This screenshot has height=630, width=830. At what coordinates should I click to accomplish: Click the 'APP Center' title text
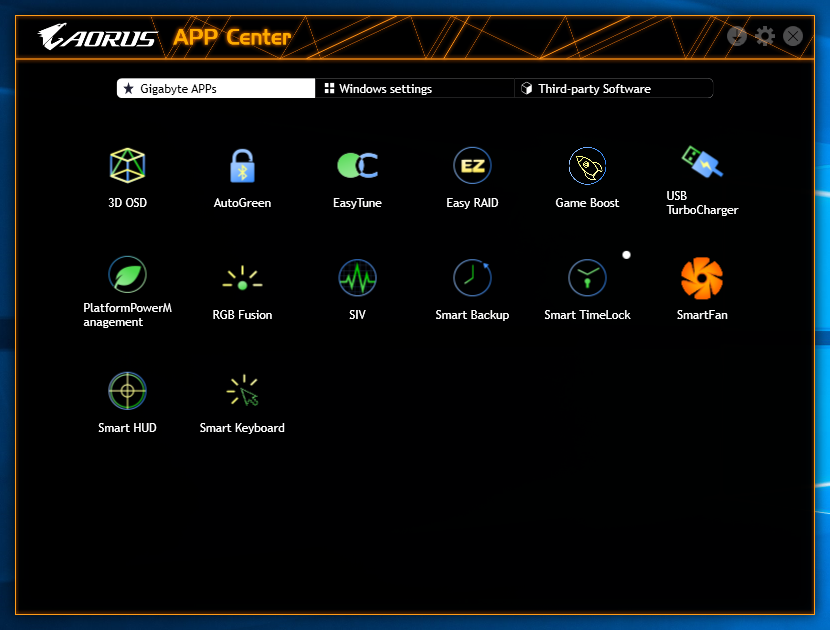[x=232, y=37]
